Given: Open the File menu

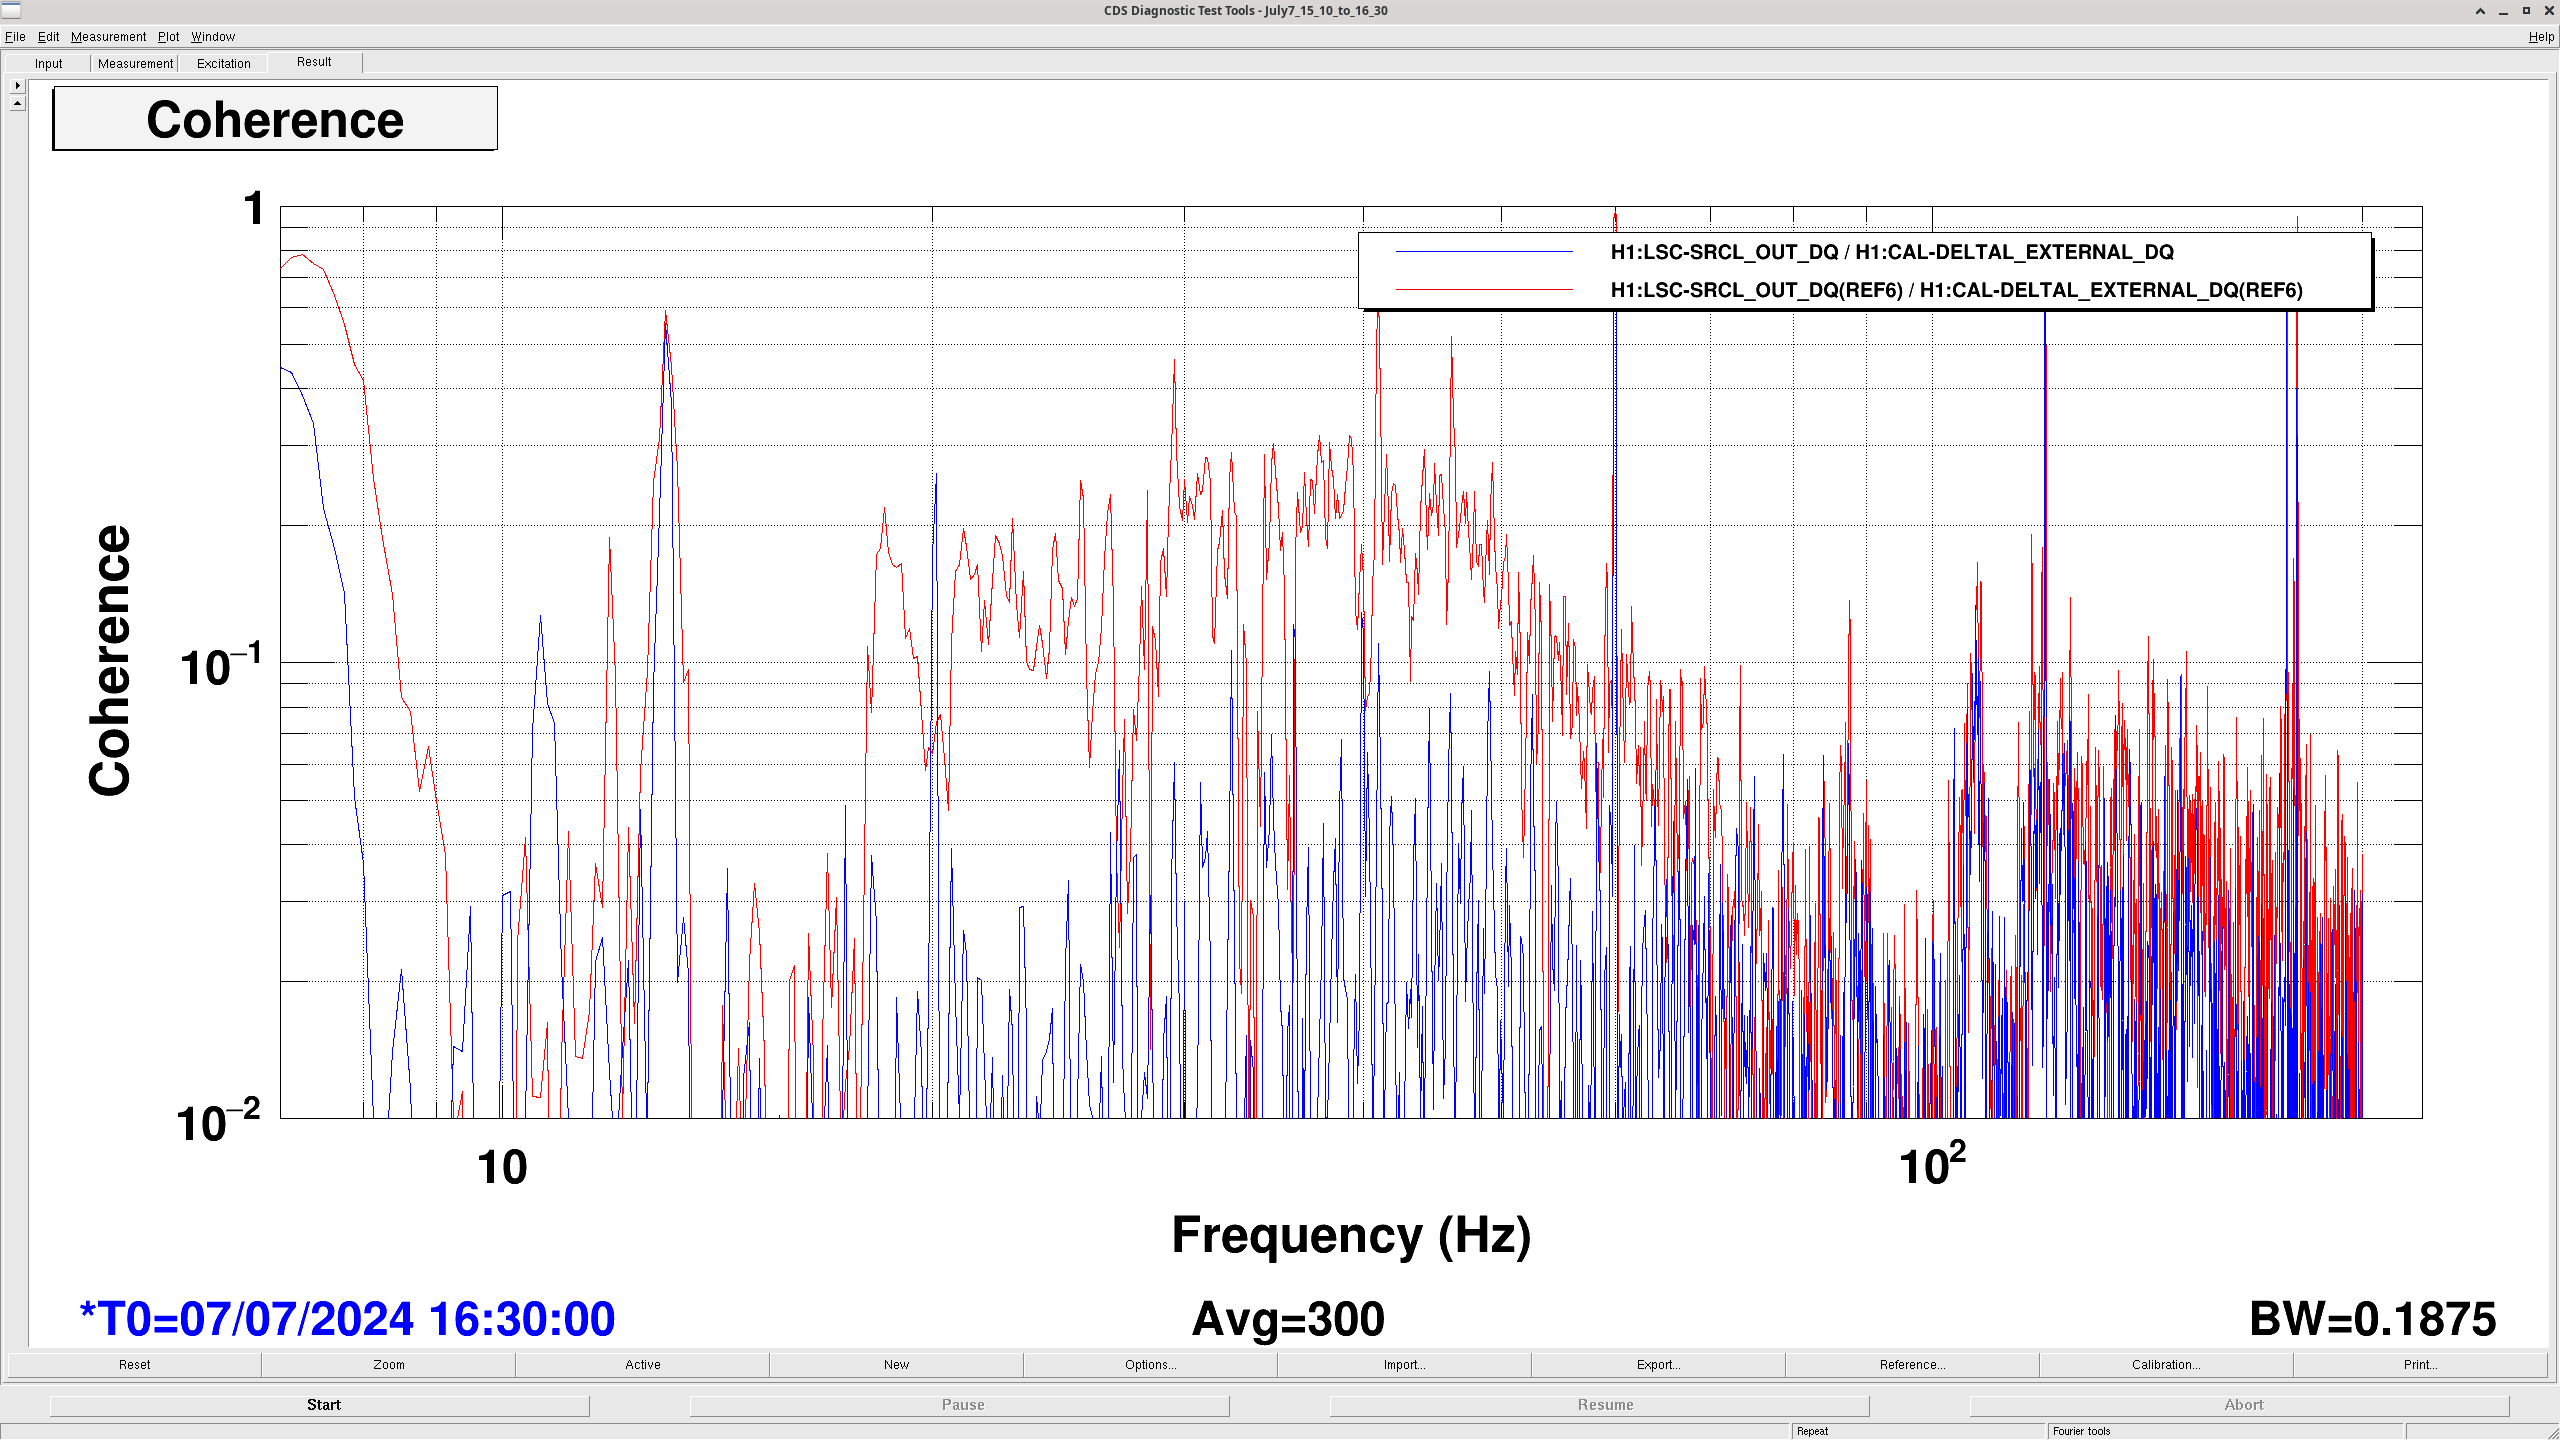Looking at the screenshot, I should click(x=15, y=37).
